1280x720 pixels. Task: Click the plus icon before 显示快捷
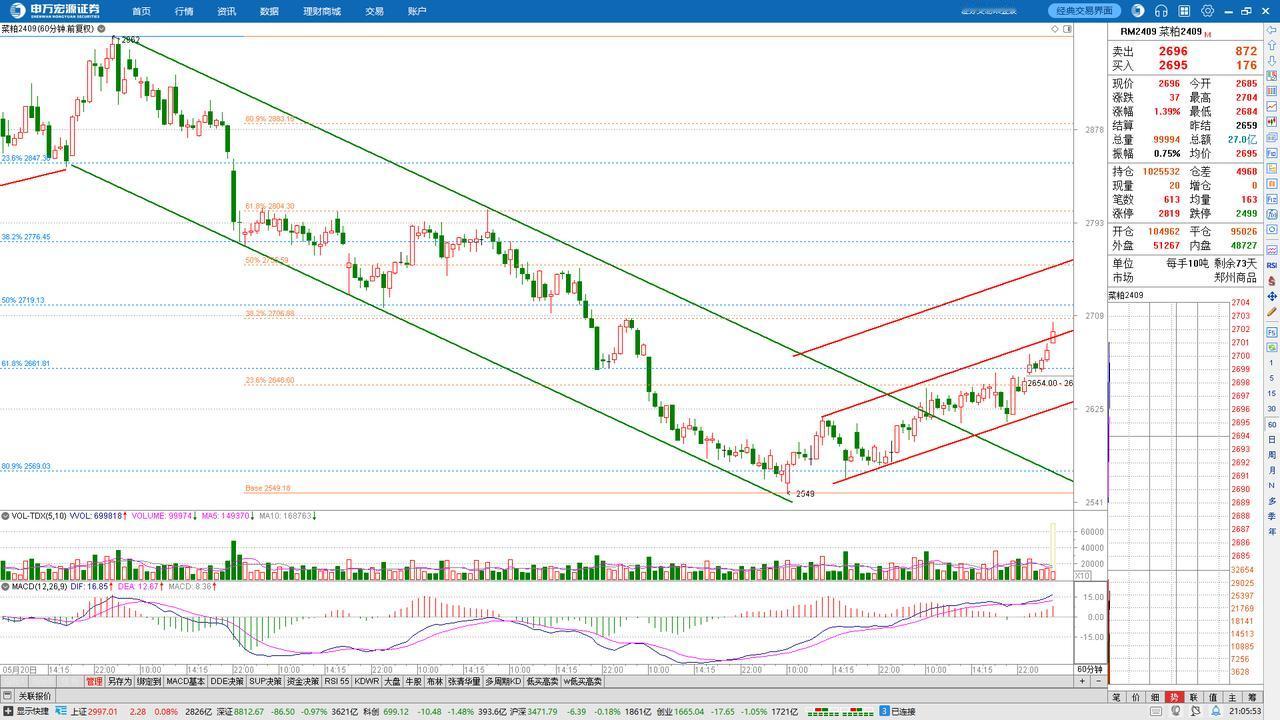point(8,711)
